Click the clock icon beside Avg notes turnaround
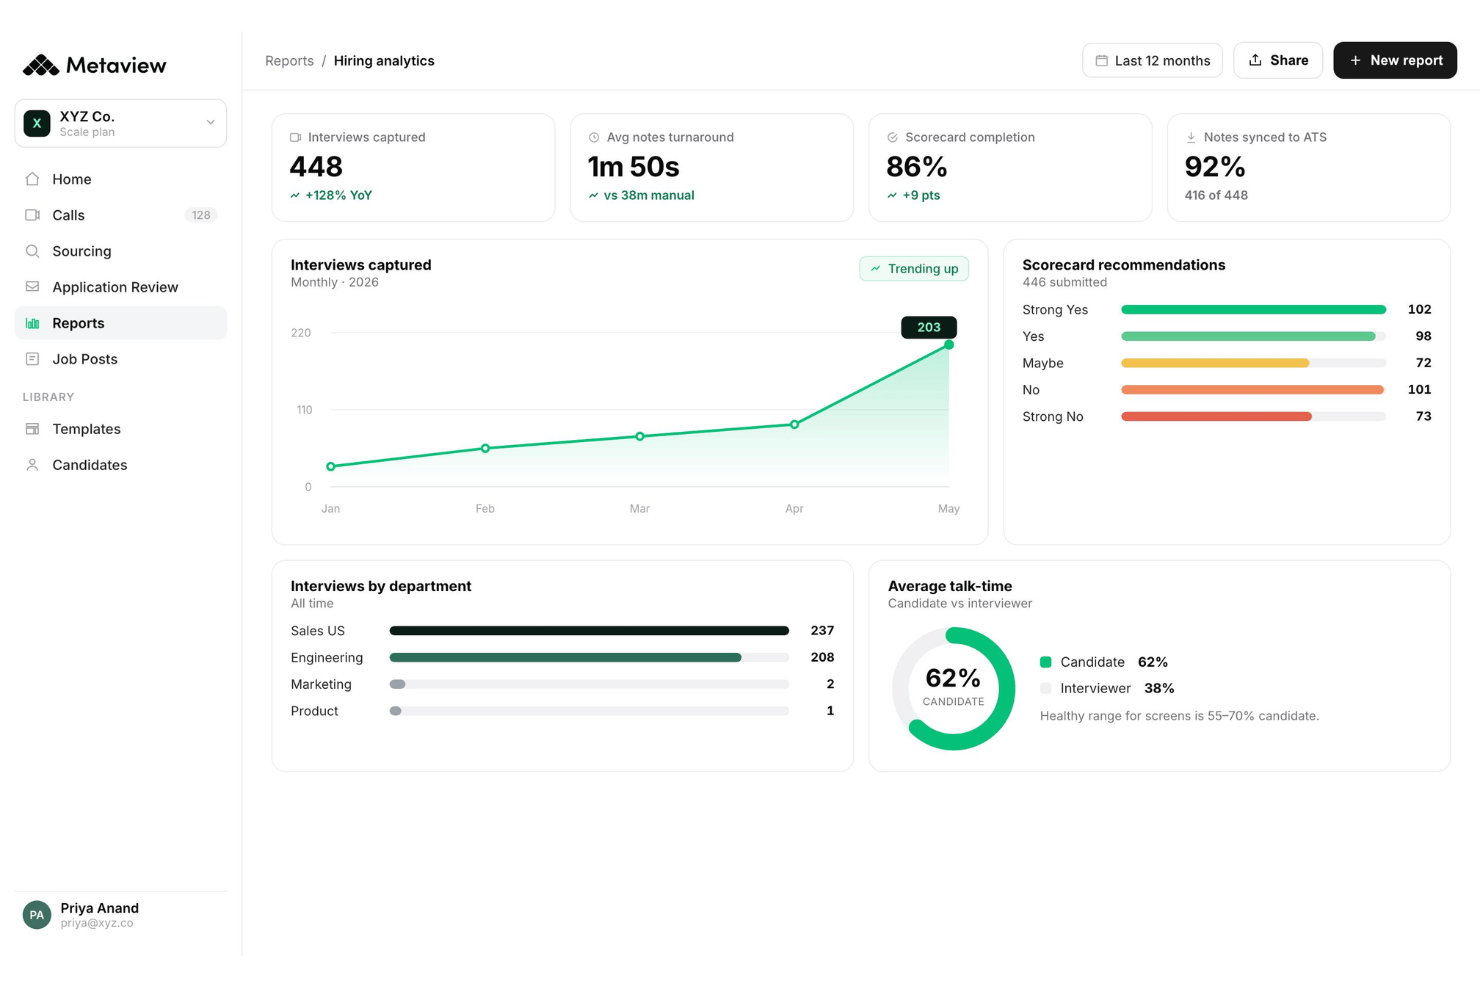This screenshot has width=1480, height=987. (594, 138)
